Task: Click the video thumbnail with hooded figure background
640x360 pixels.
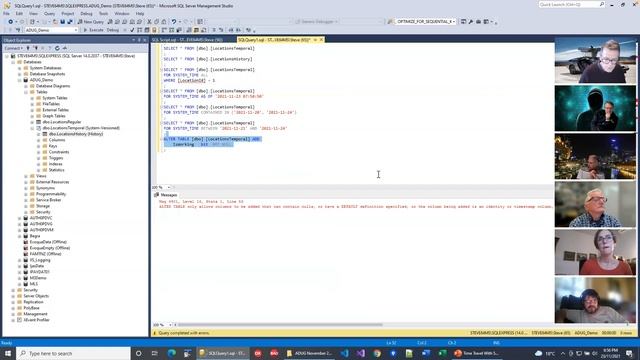Action: (x=595, y=108)
